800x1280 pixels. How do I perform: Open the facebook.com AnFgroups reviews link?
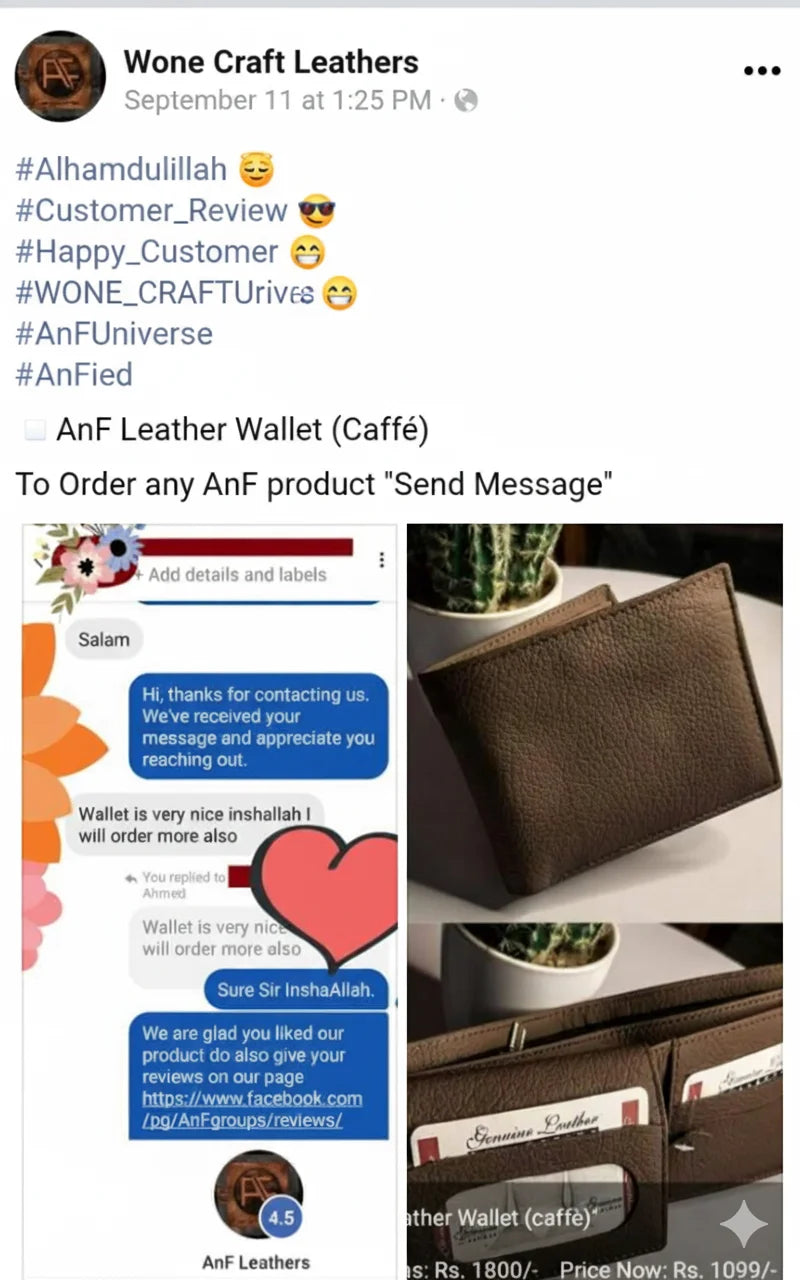click(x=252, y=1109)
